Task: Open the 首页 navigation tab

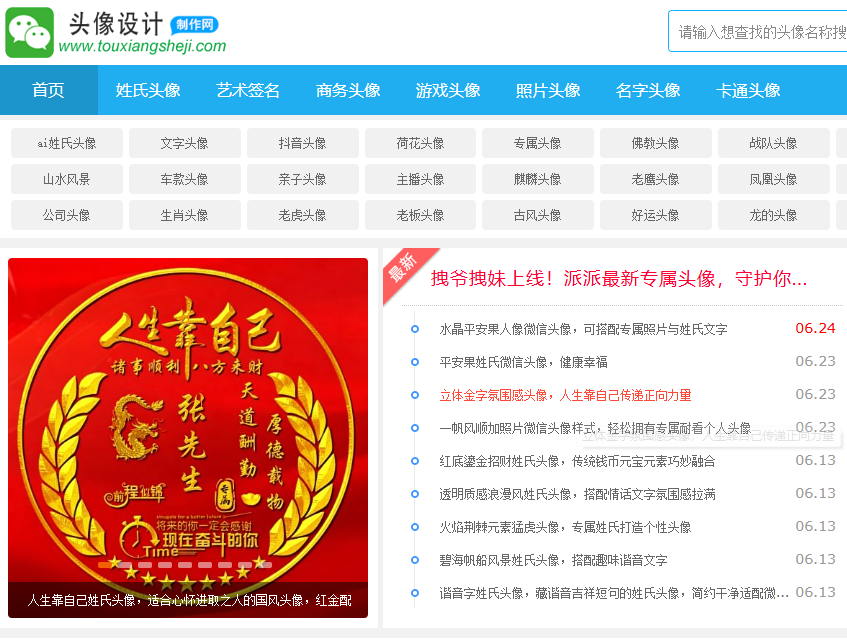Action: click(49, 90)
